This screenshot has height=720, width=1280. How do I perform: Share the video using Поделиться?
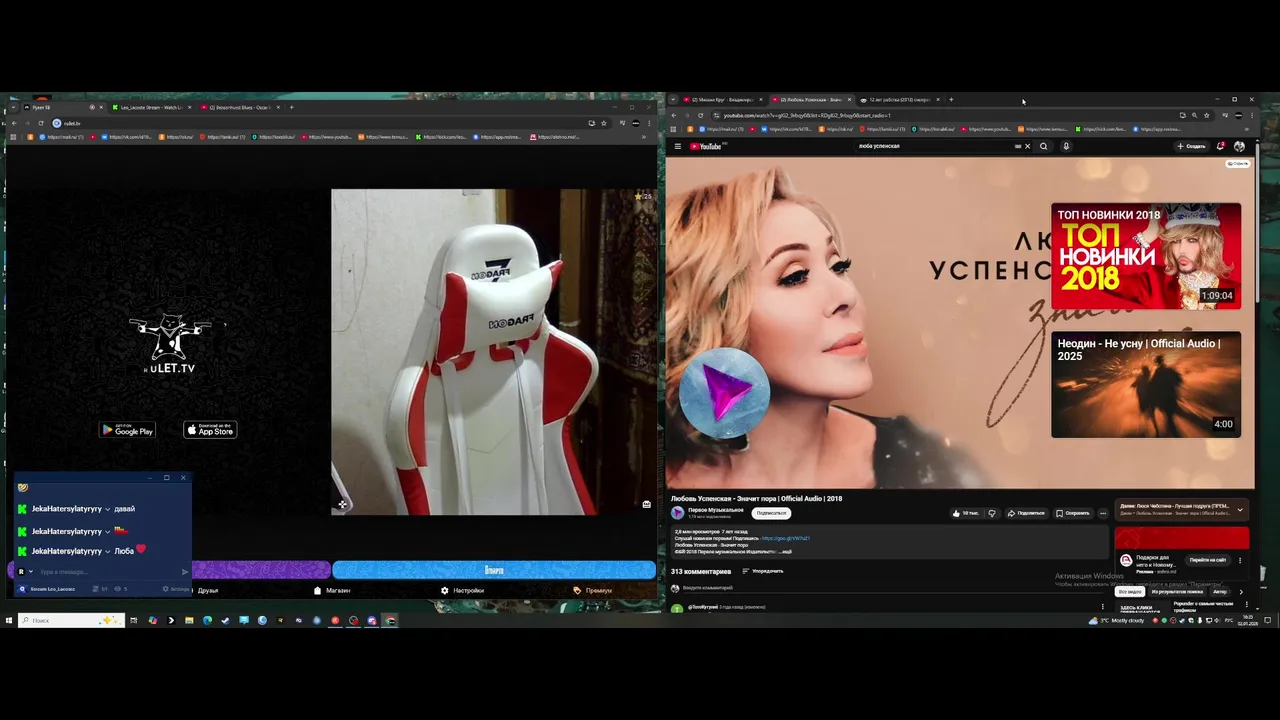(x=1026, y=513)
